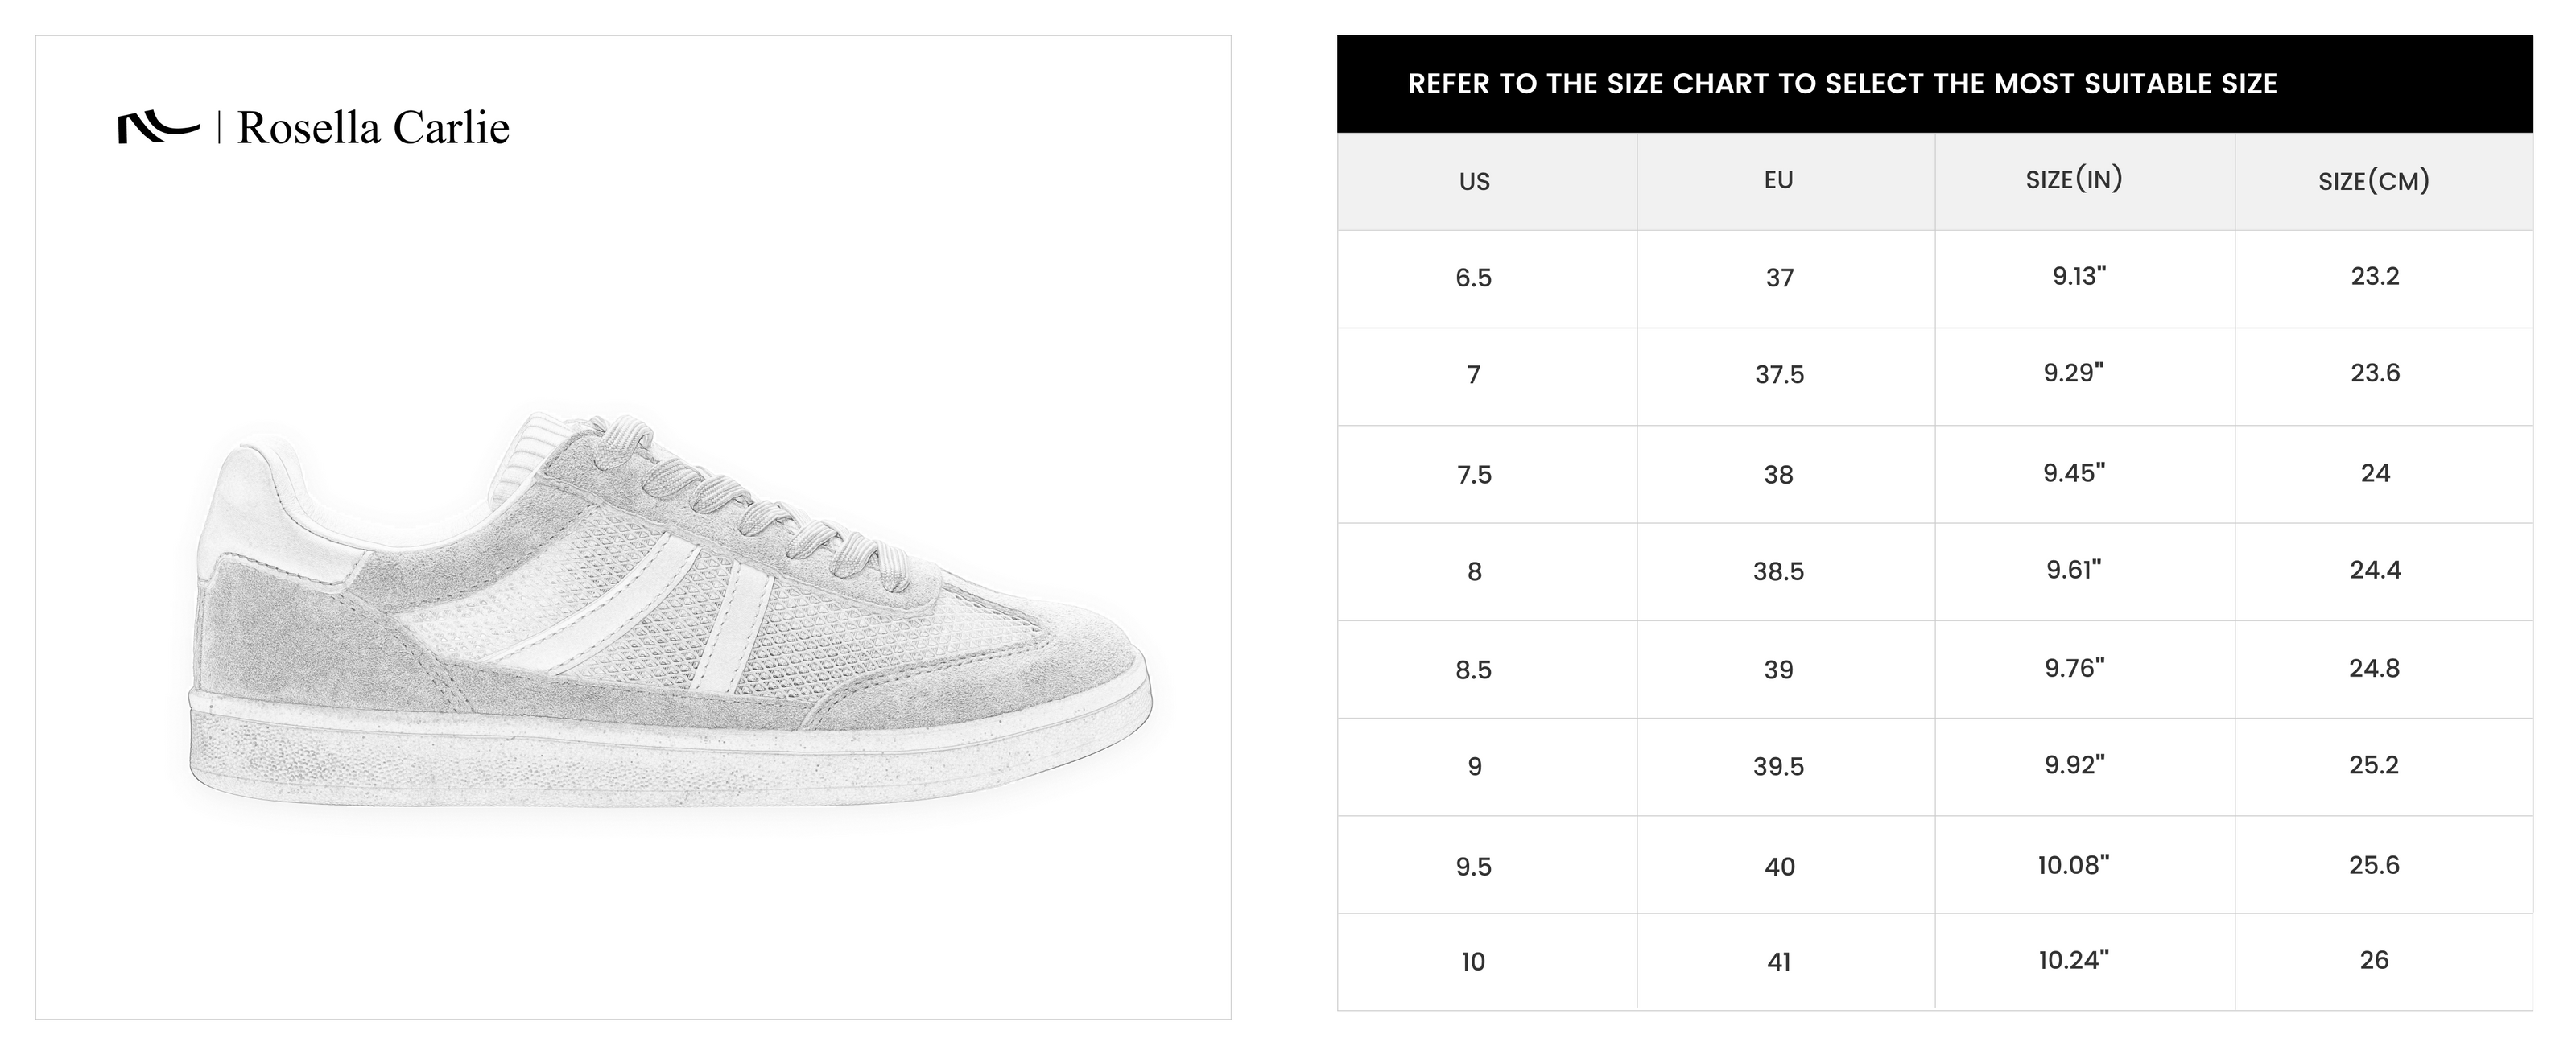2576x1055 pixels.
Task: Click the size chart header banner
Action: click(x=1934, y=84)
